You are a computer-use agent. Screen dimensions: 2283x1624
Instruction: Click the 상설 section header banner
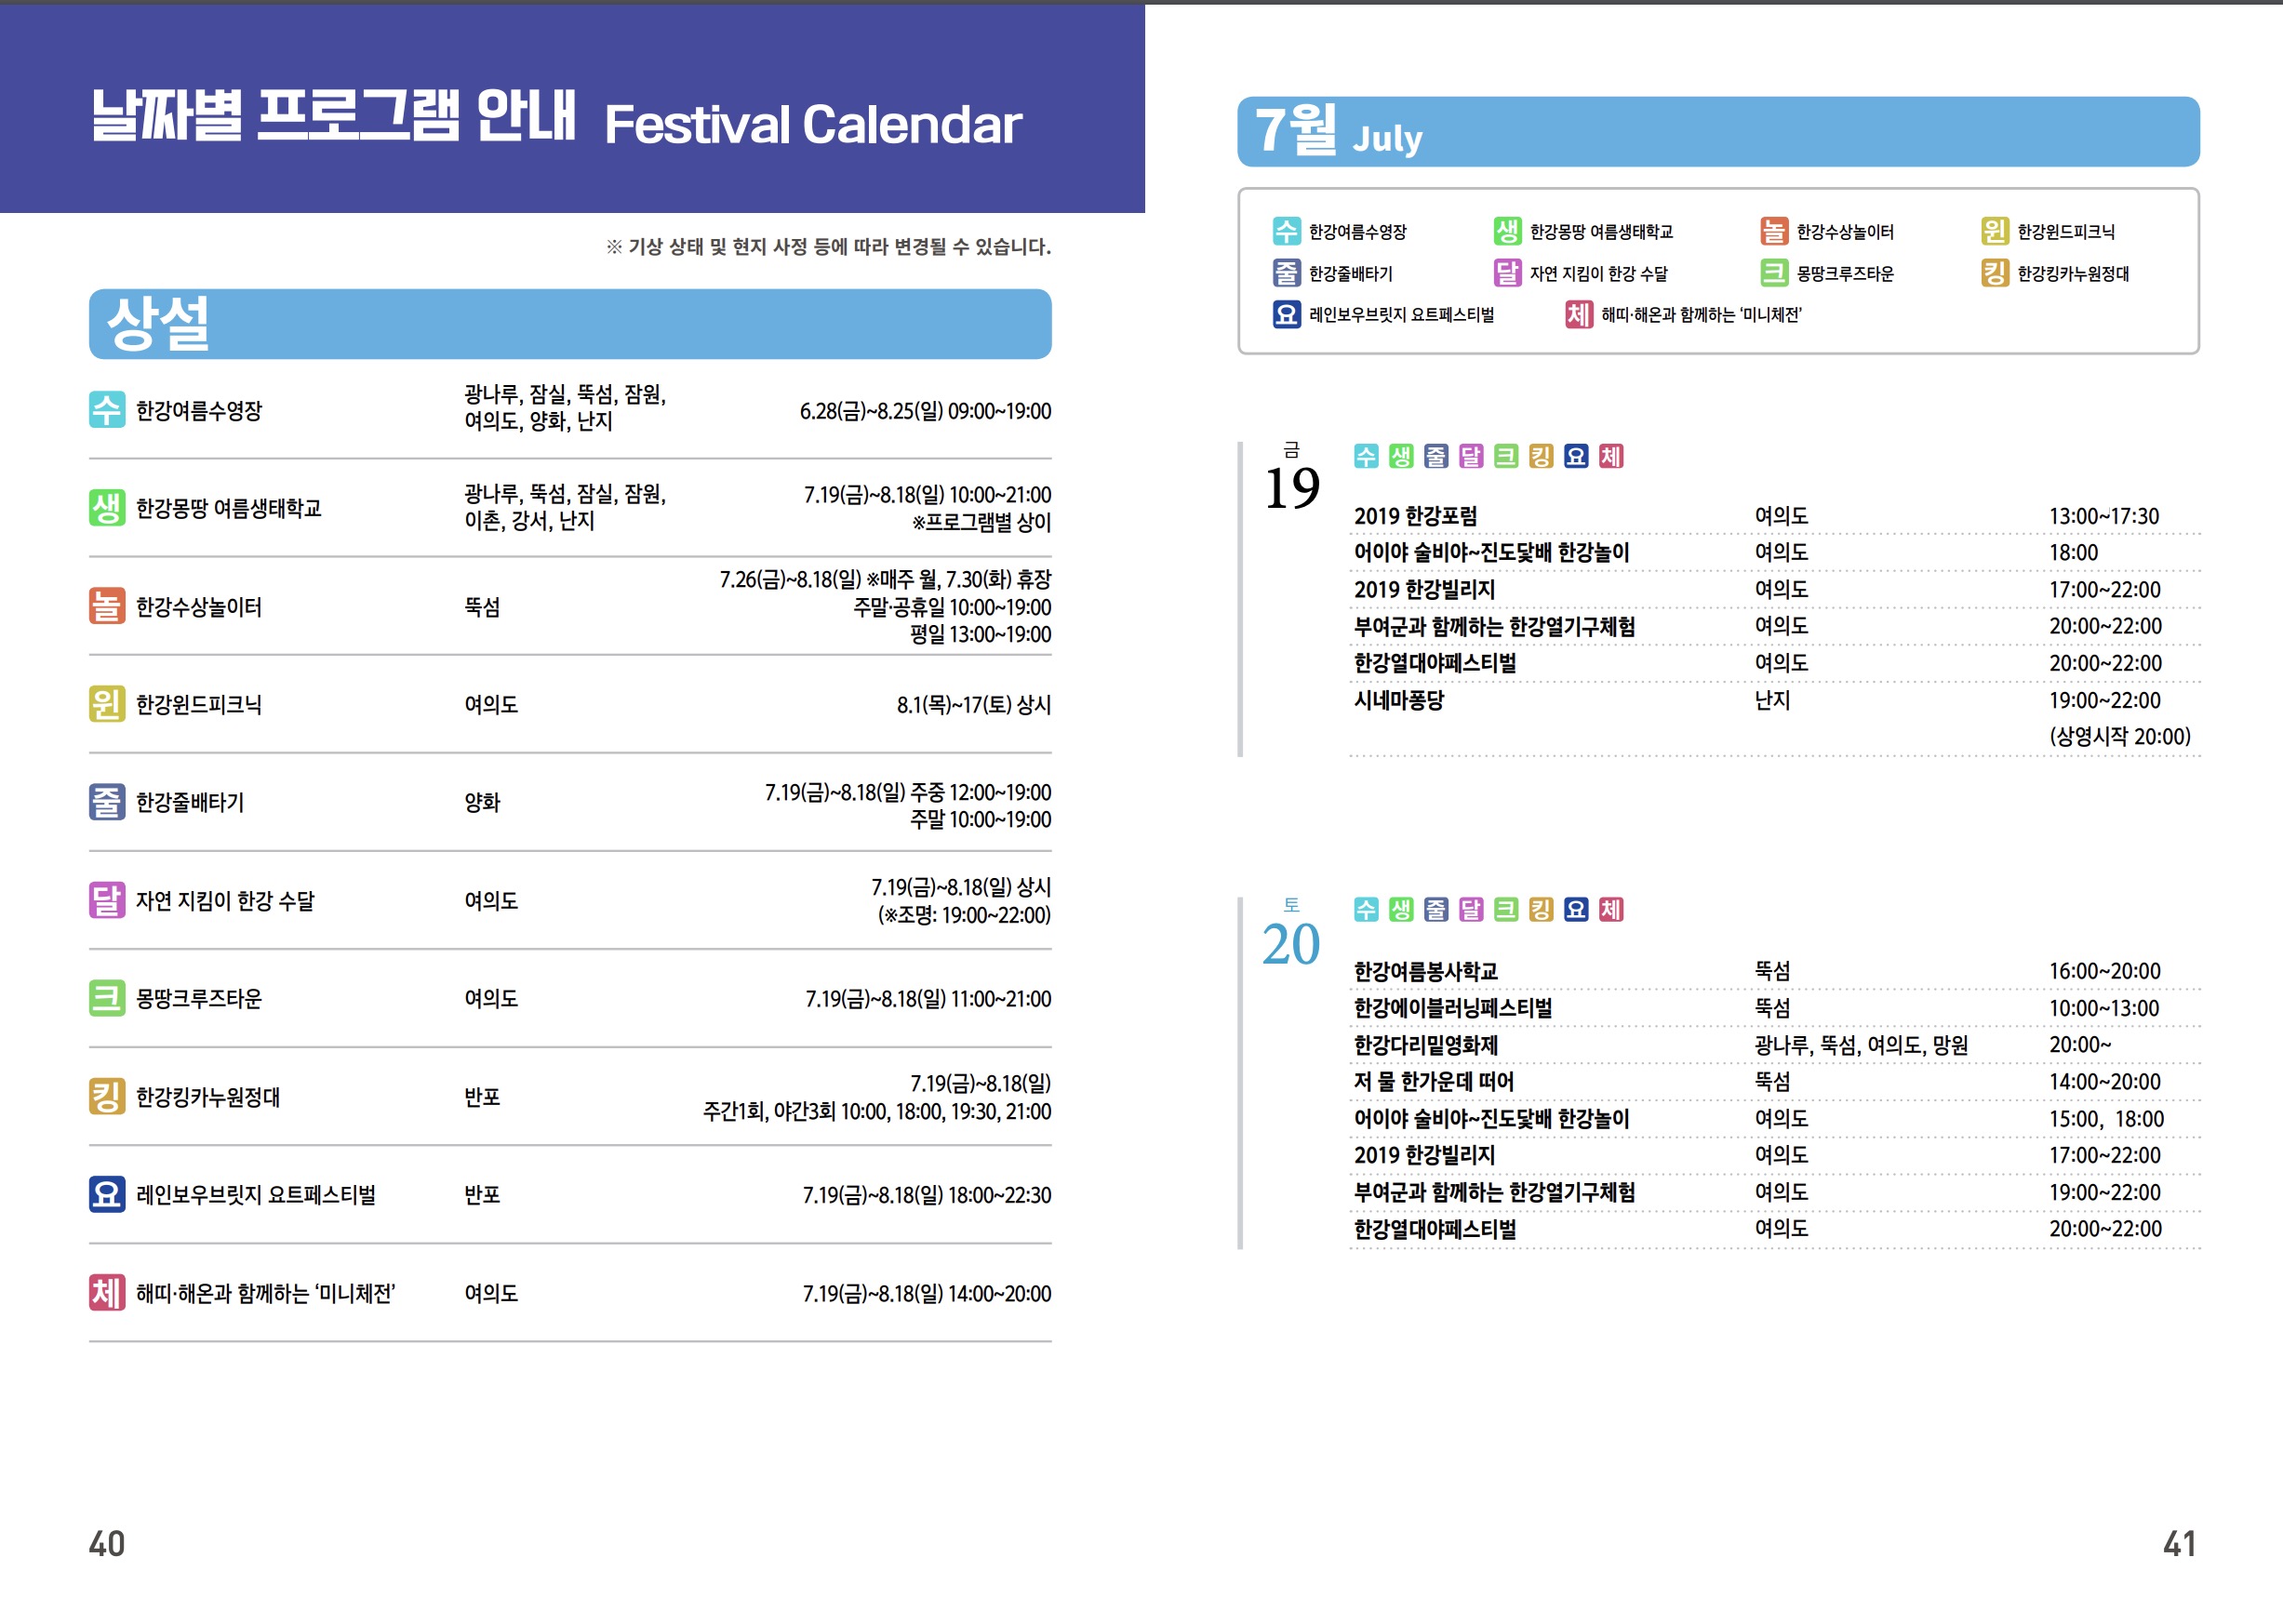pyautogui.click(x=570, y=324)
